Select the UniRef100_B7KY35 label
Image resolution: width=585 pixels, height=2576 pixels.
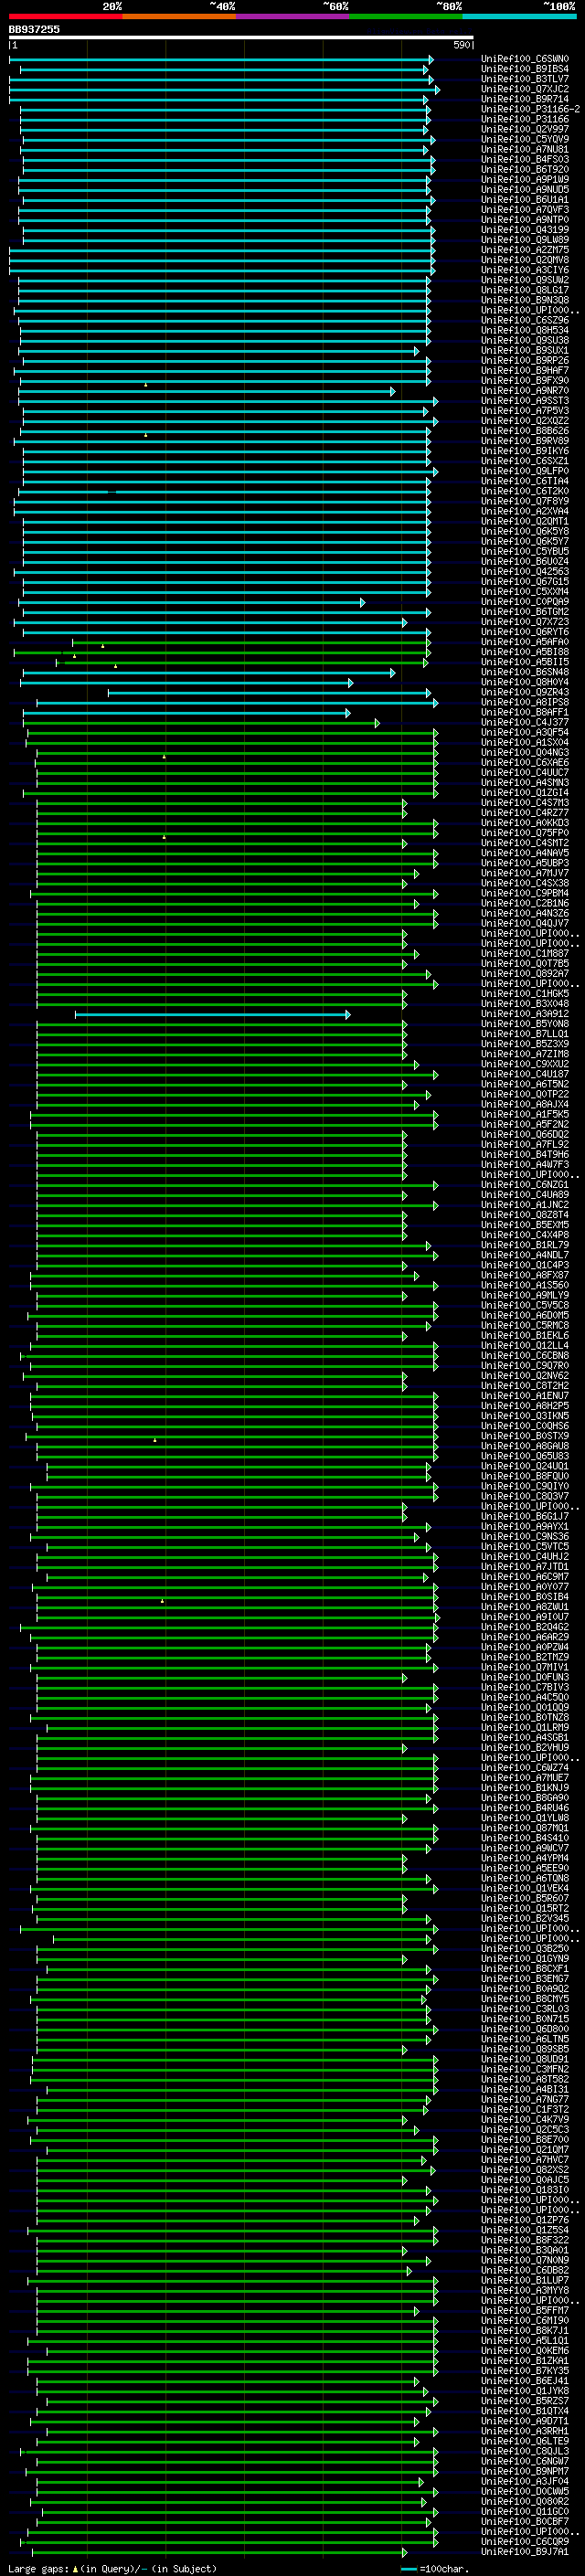[x=525, y=2370]
